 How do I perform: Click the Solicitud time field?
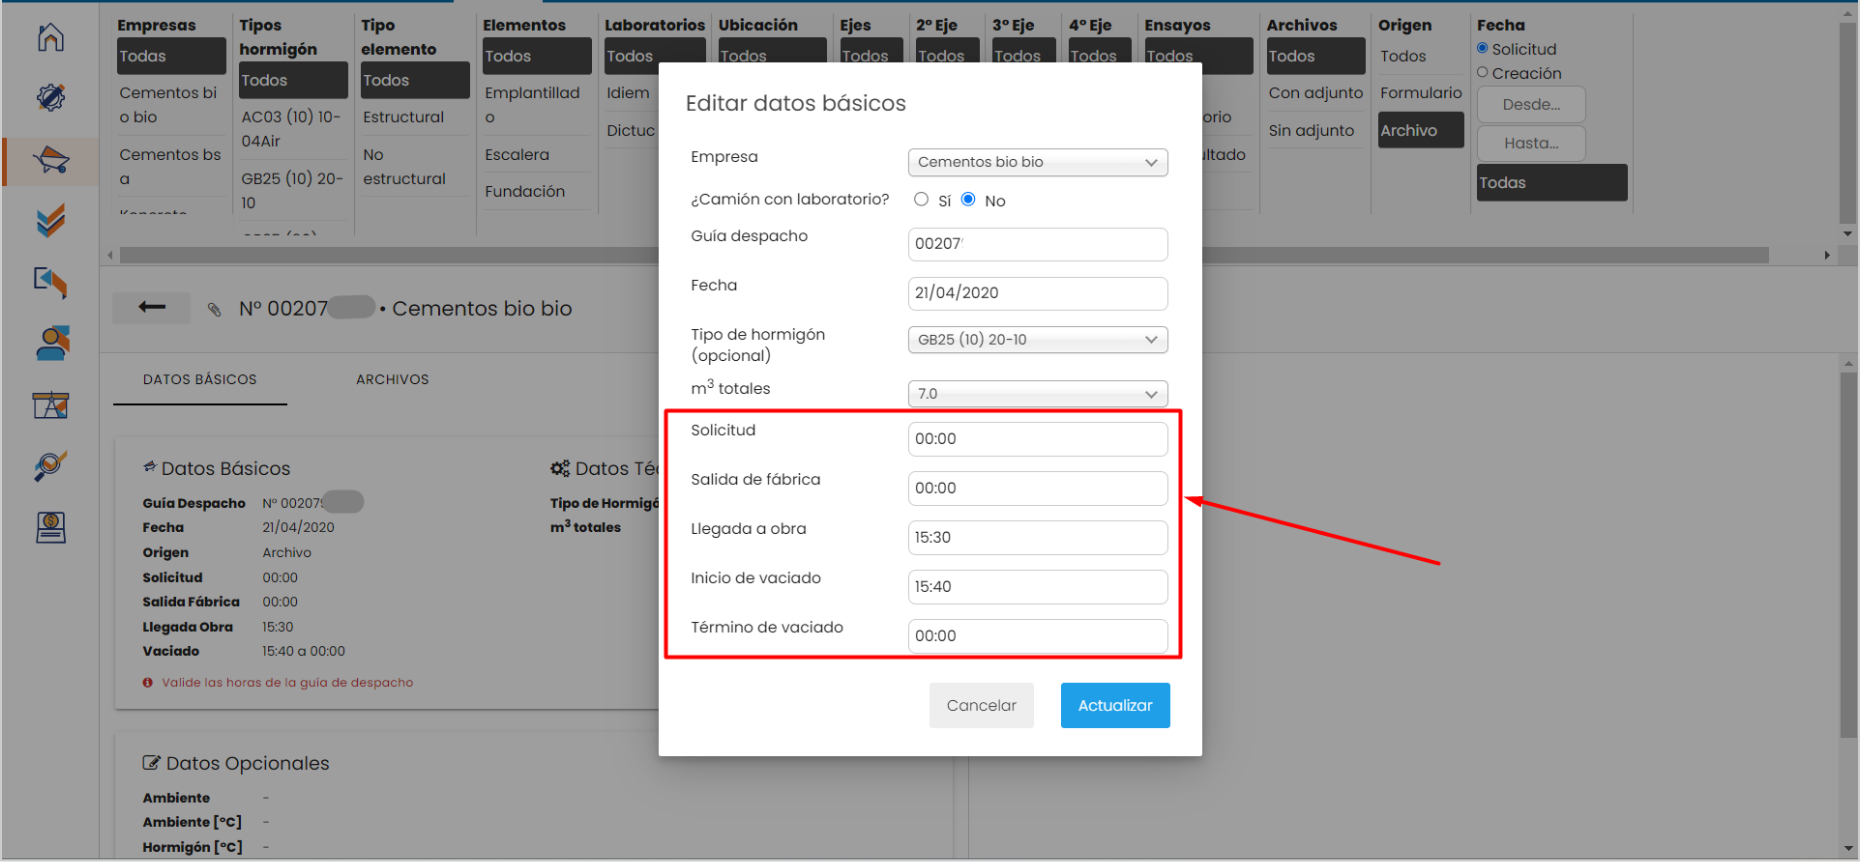pyautogui.click(x=1038, y=439)
